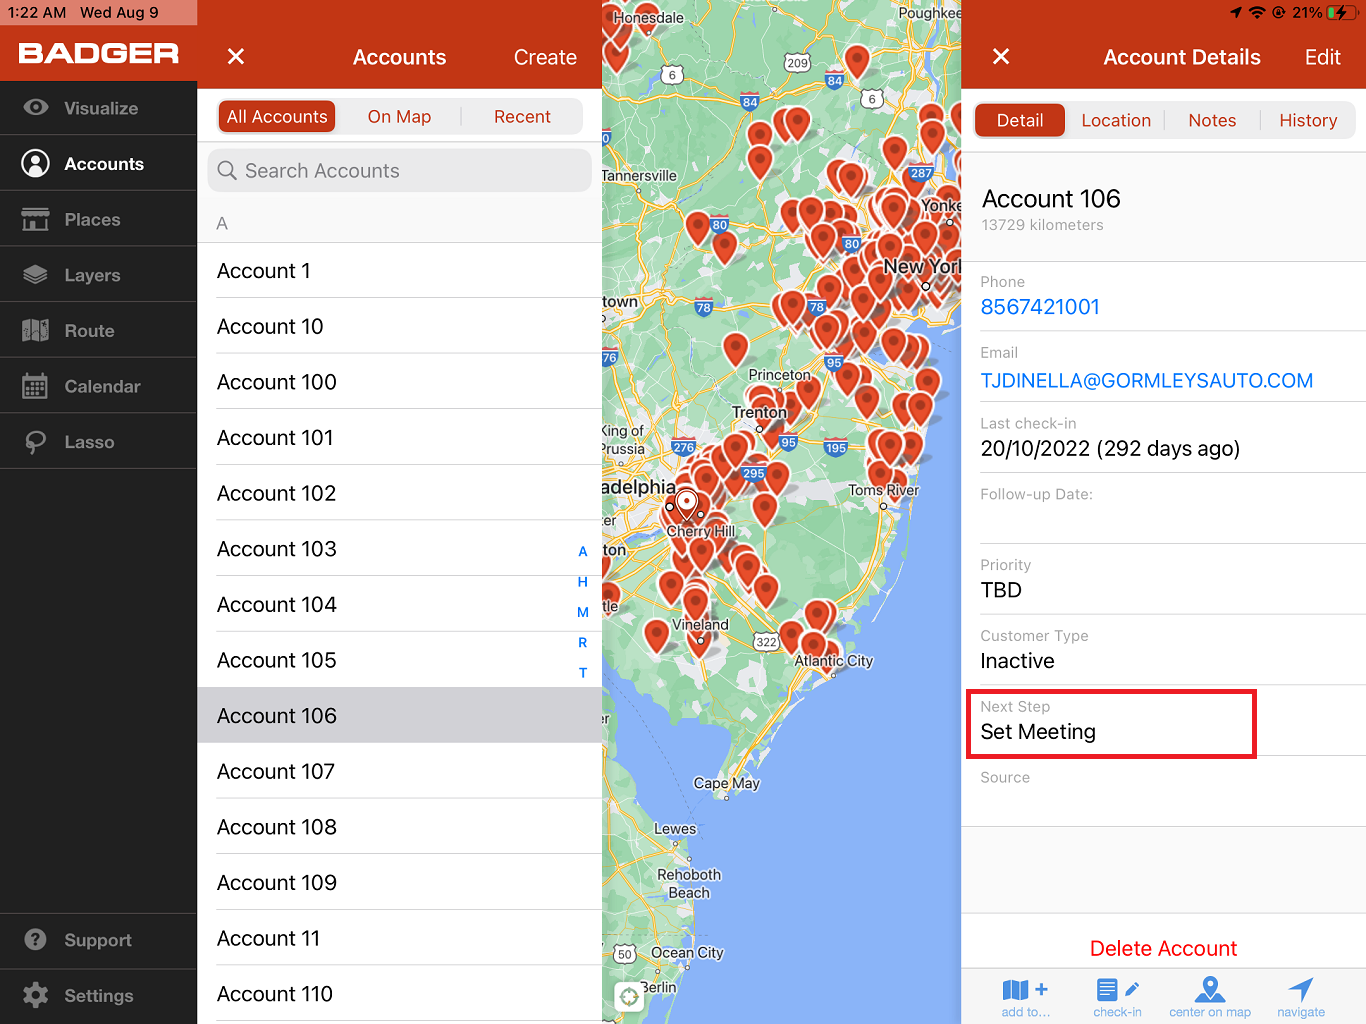Tap Create to add an account
Viewport: 1366px width, 1024px height.
coord(545,57)
